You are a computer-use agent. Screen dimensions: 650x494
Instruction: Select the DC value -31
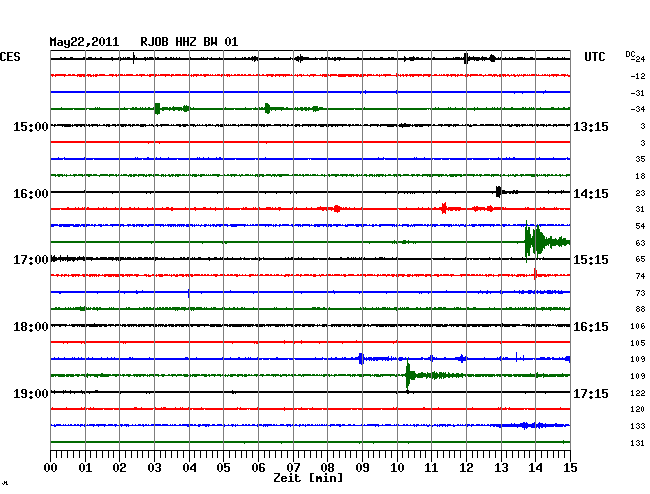(x=638, y=93)
